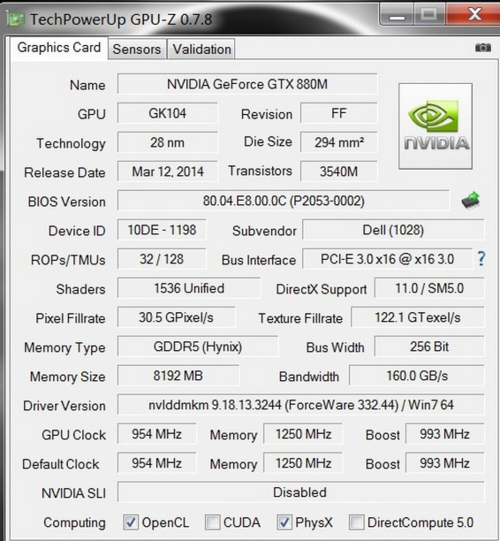Click the Default Clock row Memory 1250 MHz field
The image size is (500, 541).
coord(303,463)
